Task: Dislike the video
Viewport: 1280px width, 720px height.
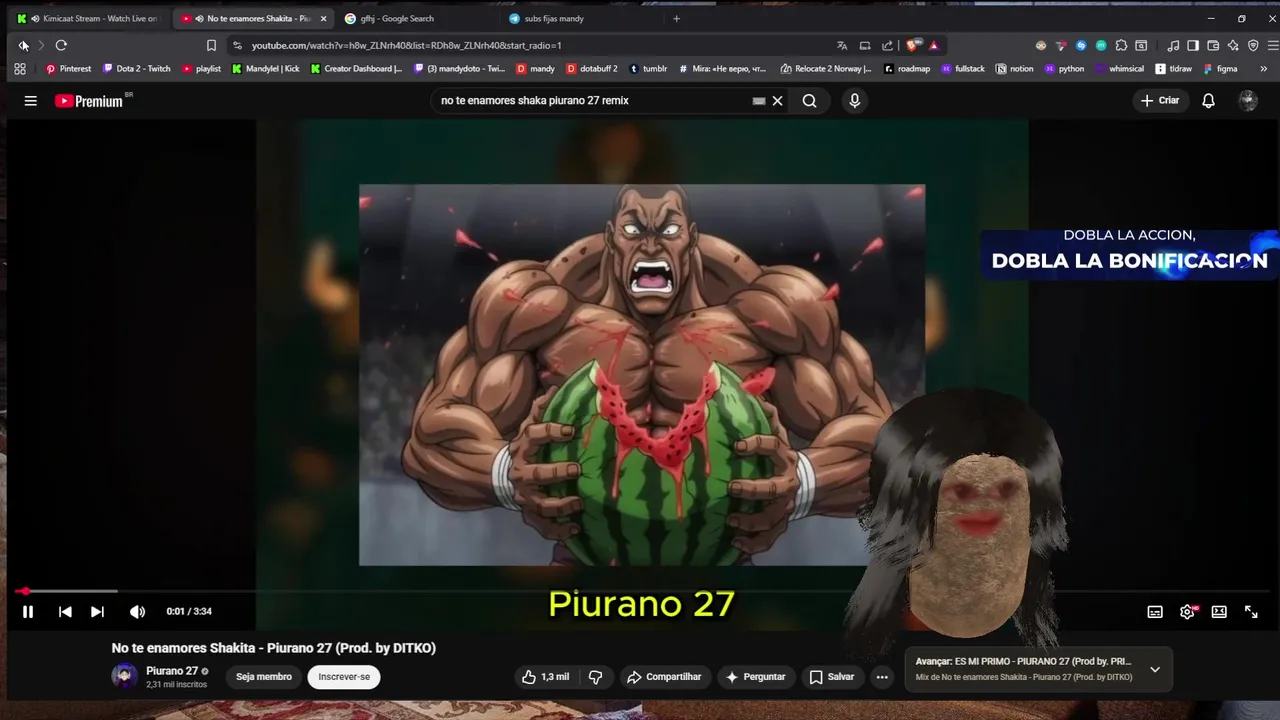Action: tap(595, 677)
